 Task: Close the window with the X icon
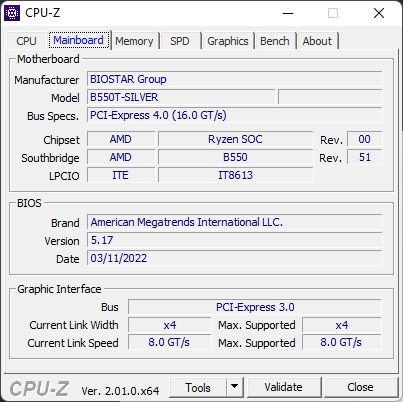379,13
